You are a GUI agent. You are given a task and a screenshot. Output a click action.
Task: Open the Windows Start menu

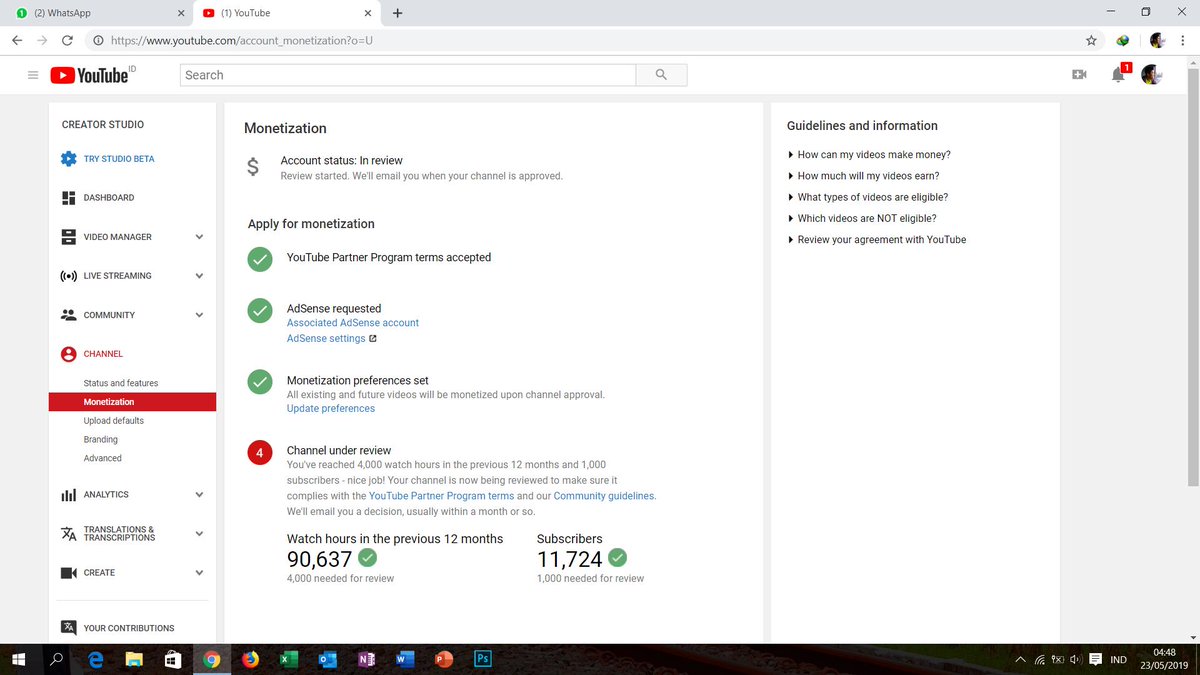tap(18, 659)
